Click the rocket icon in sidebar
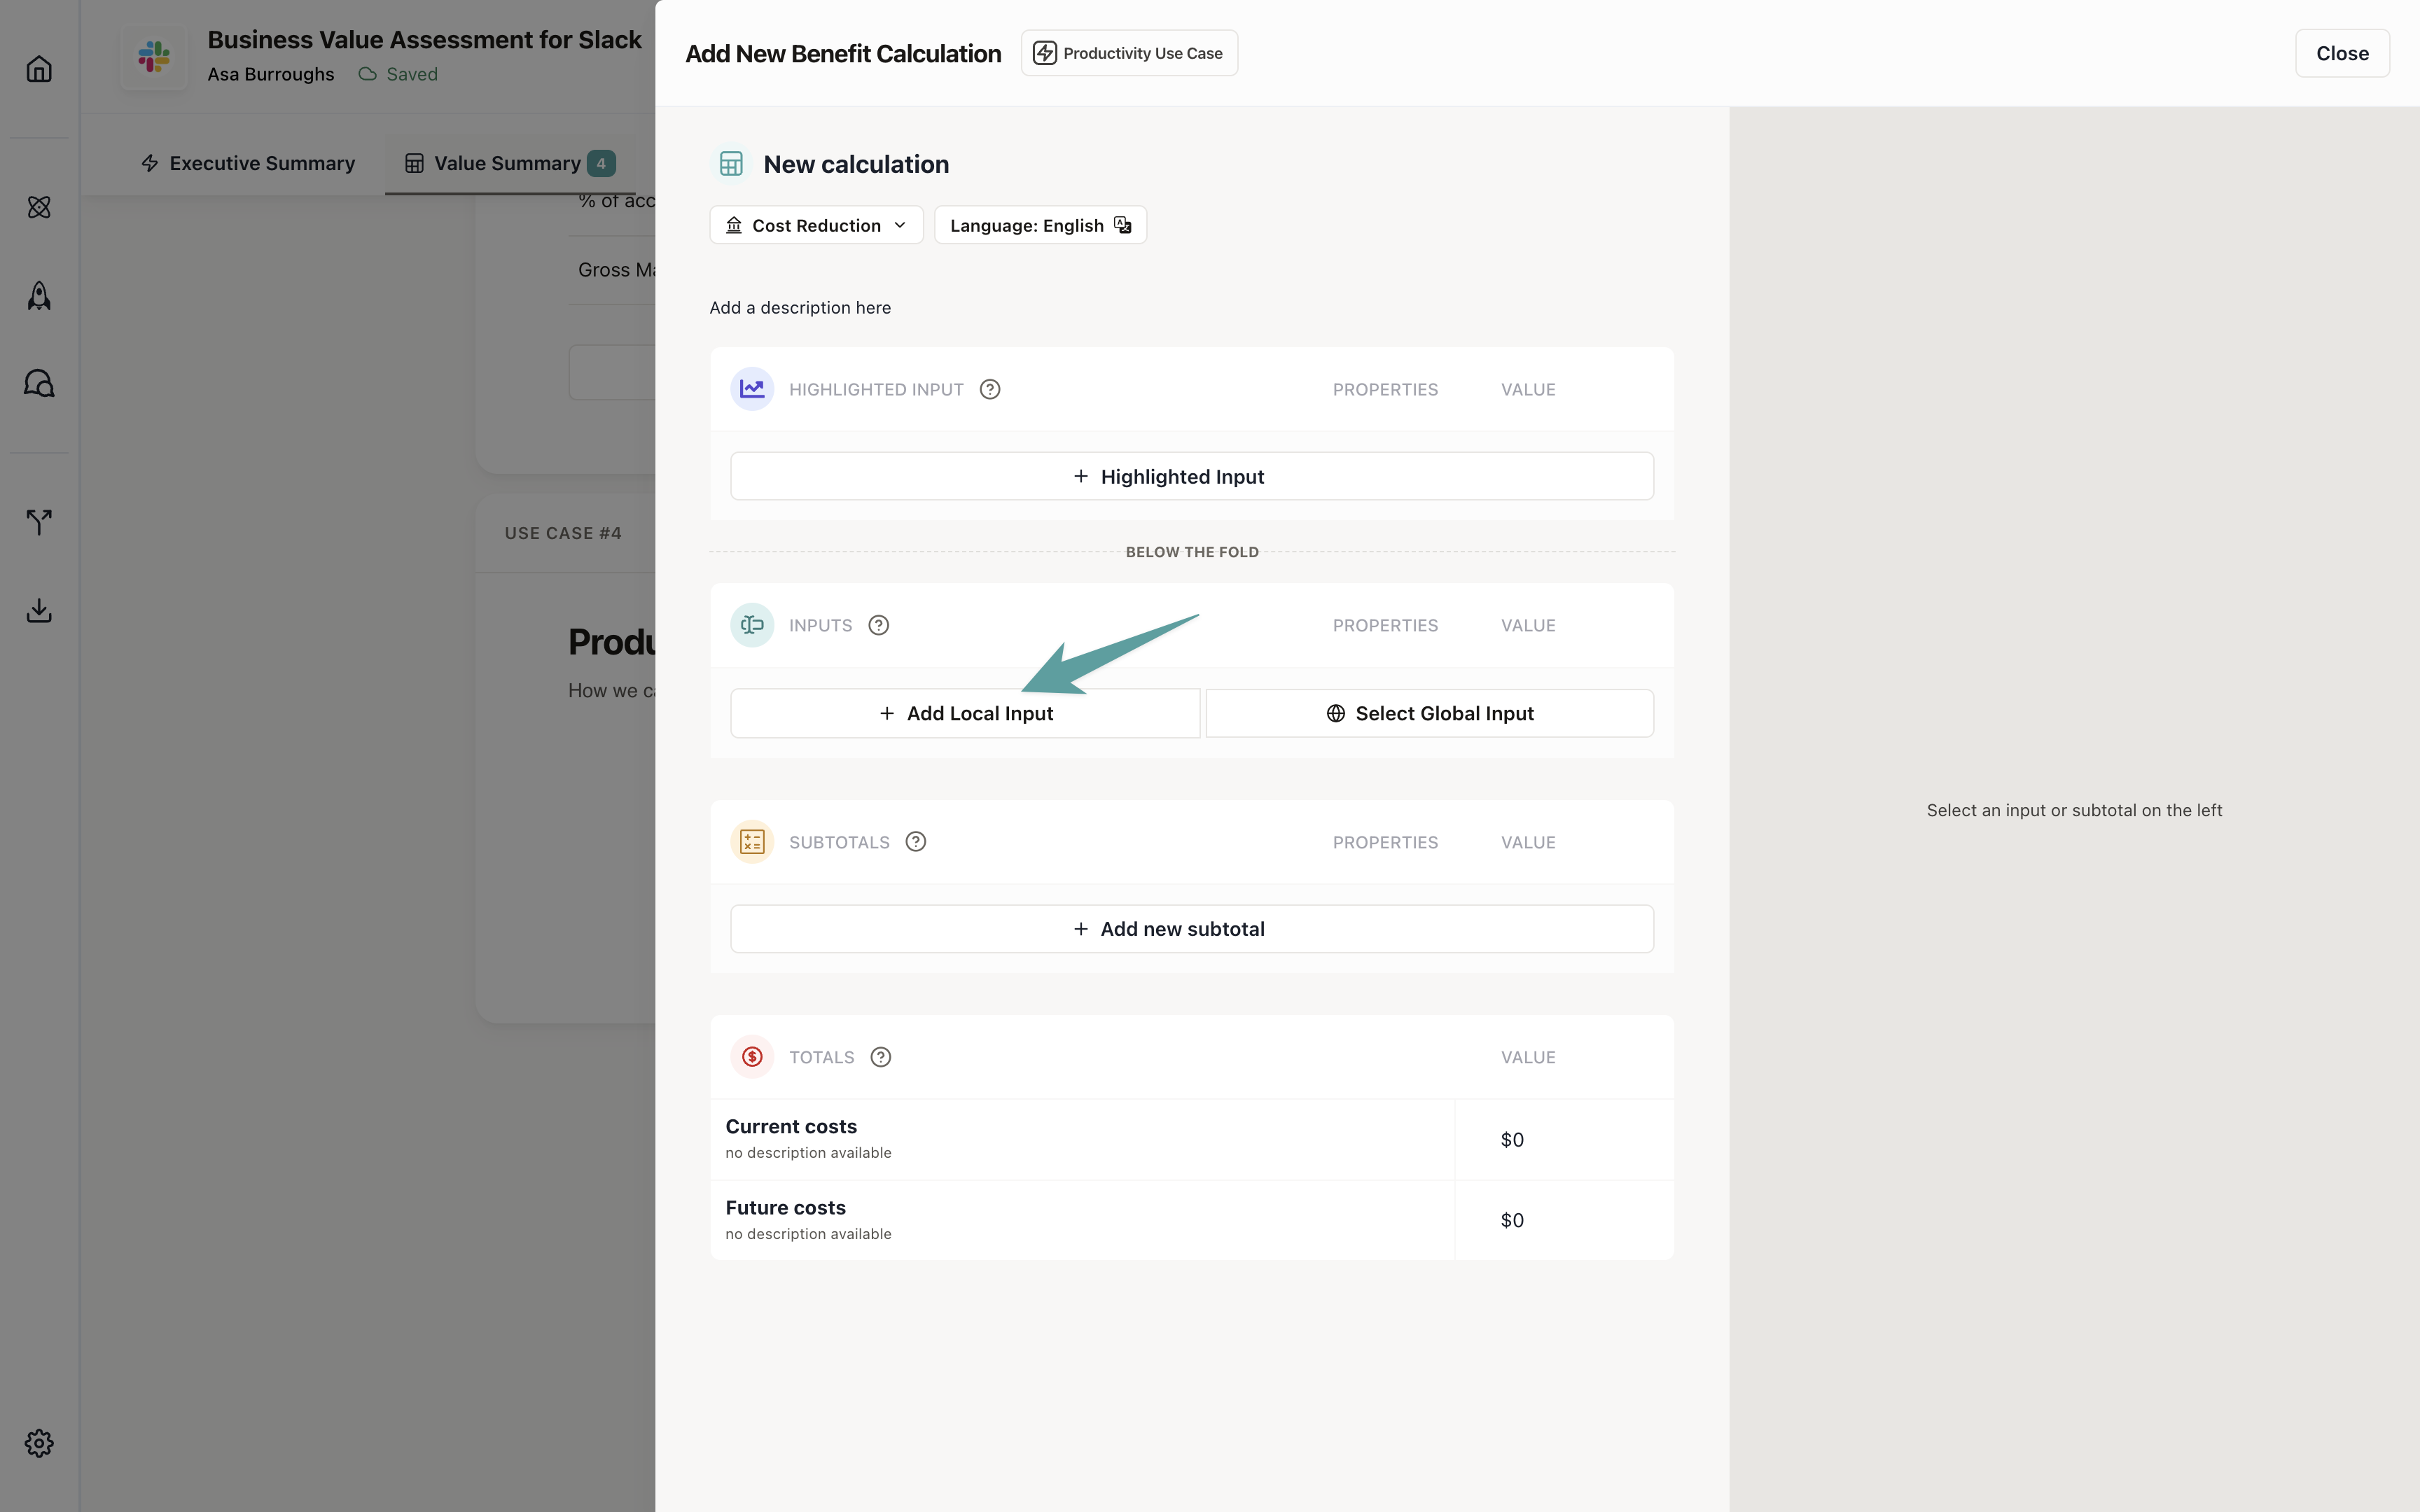Screen dimensions: 2420x1512 (39, 295)
